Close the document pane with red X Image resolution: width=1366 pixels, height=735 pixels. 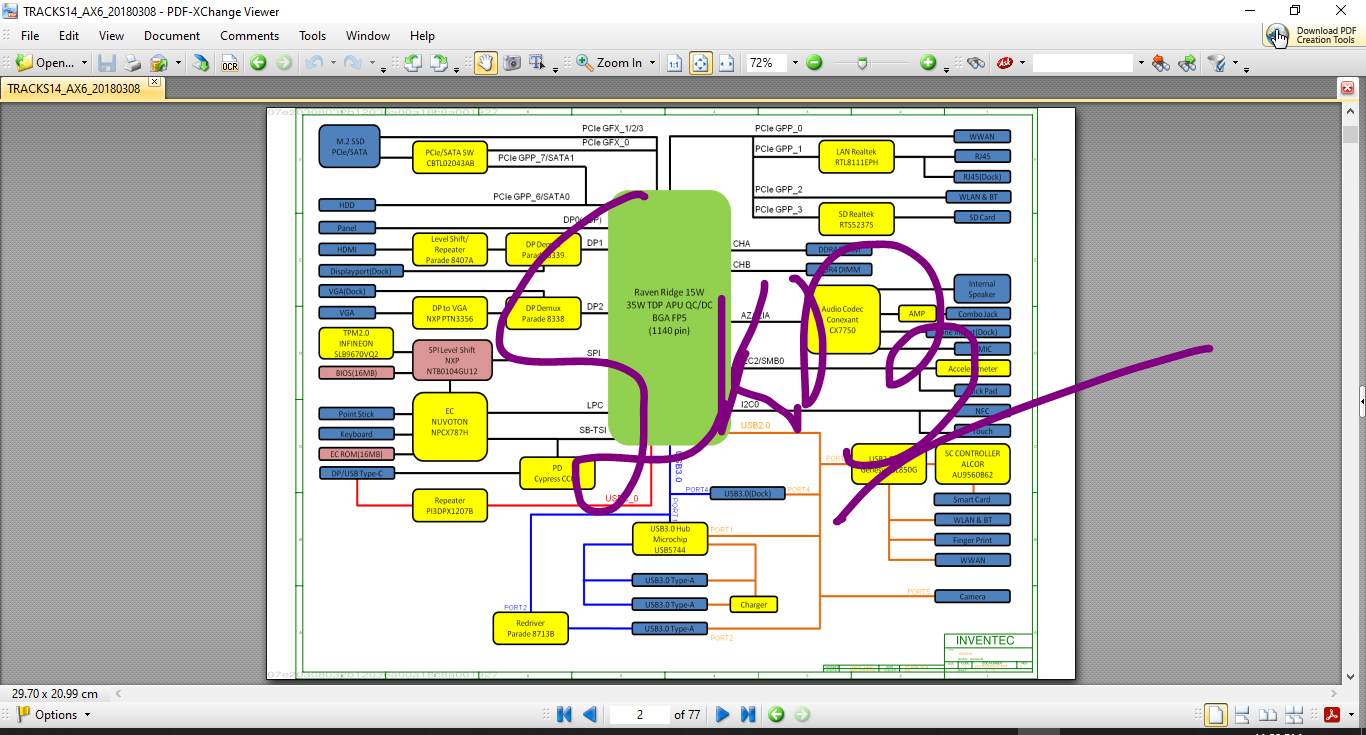1346,88
